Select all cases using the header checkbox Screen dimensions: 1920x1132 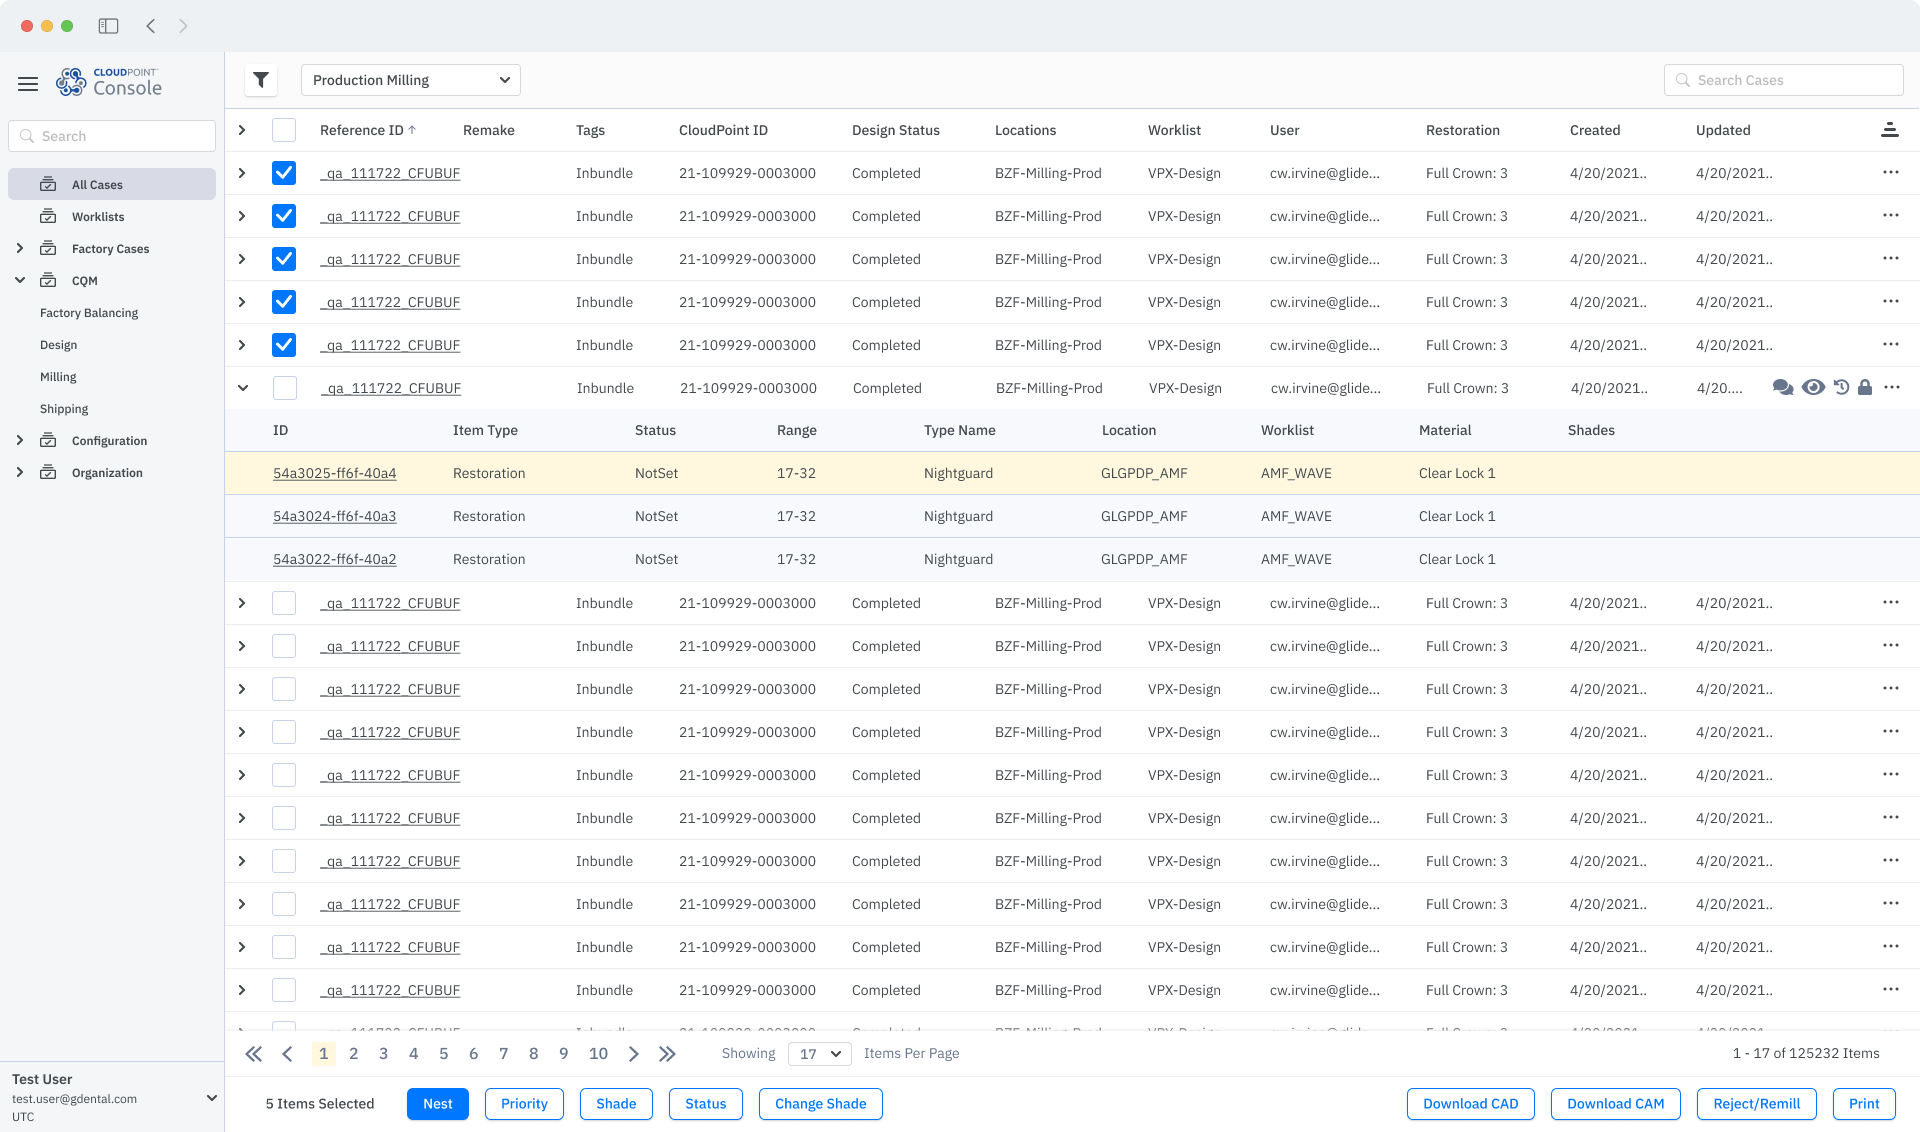click(284, 129)
